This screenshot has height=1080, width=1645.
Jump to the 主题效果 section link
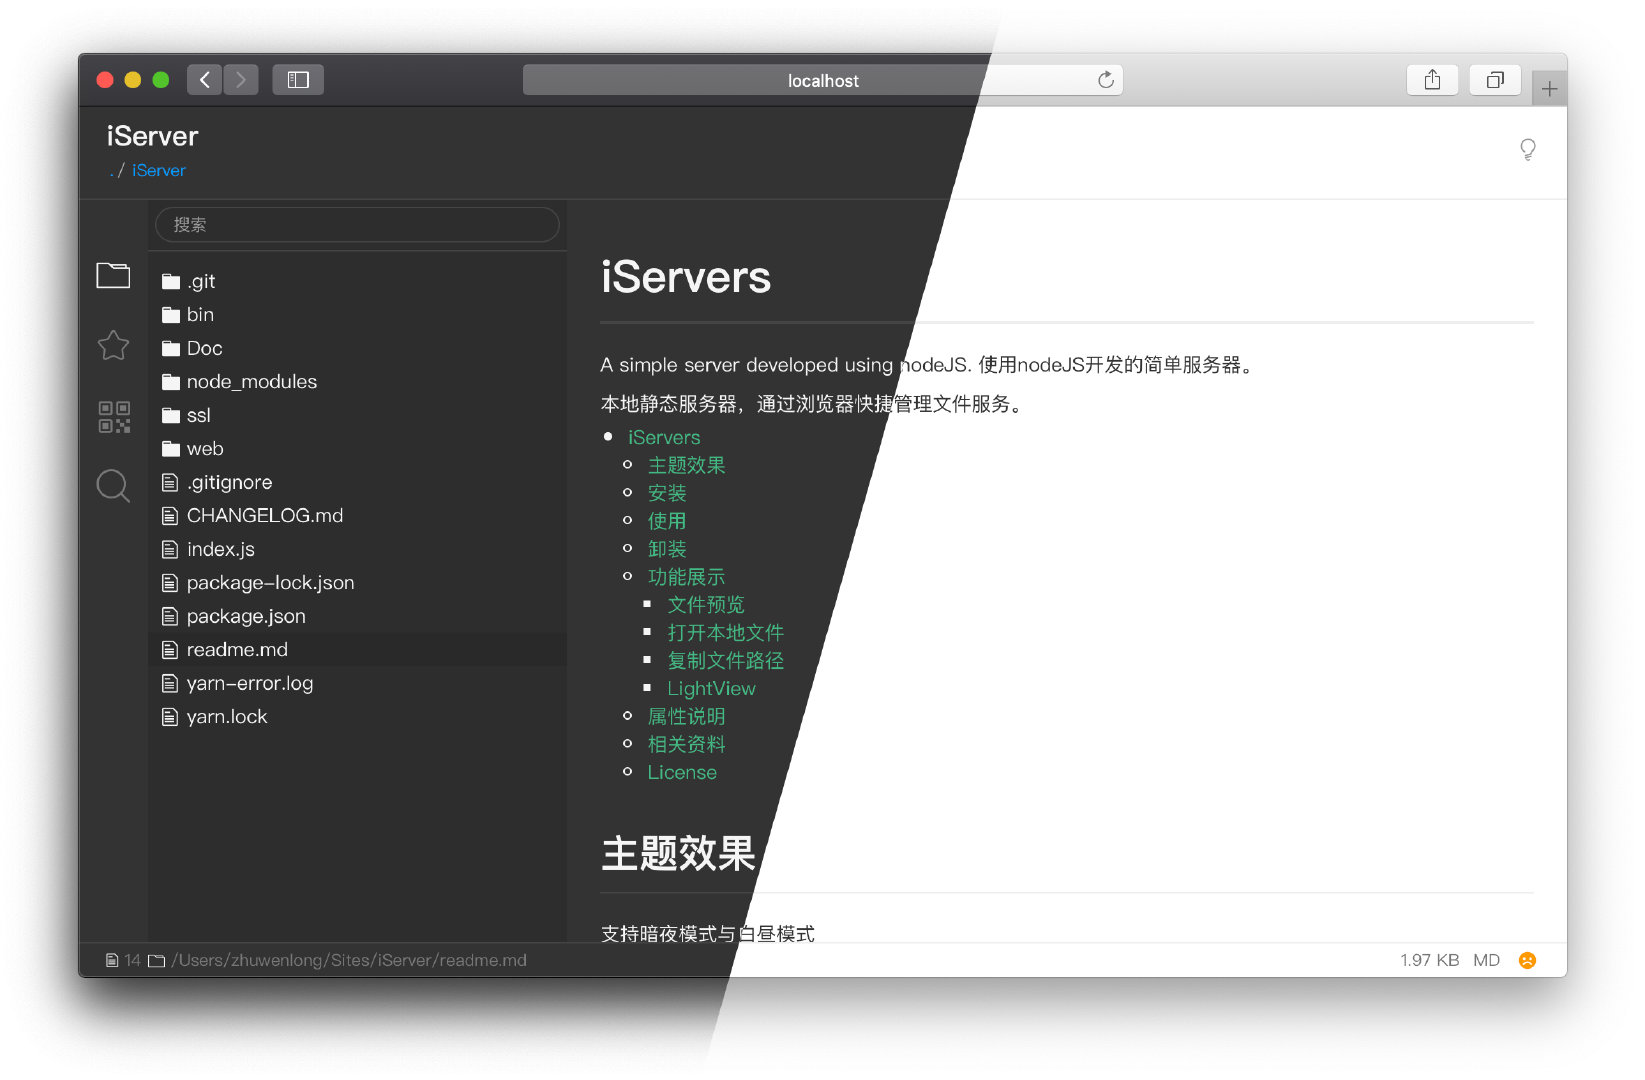(x=686, y=465)
